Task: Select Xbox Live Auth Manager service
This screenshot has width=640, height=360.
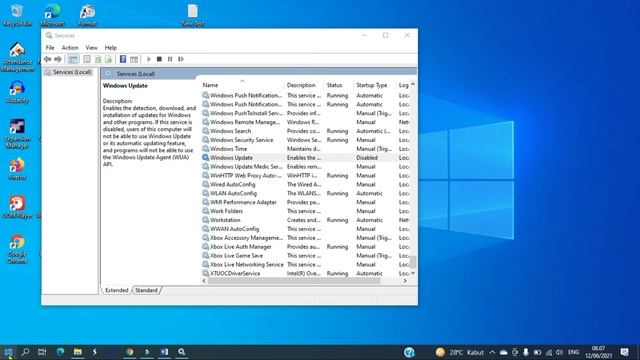Action: tap(306, 247)
